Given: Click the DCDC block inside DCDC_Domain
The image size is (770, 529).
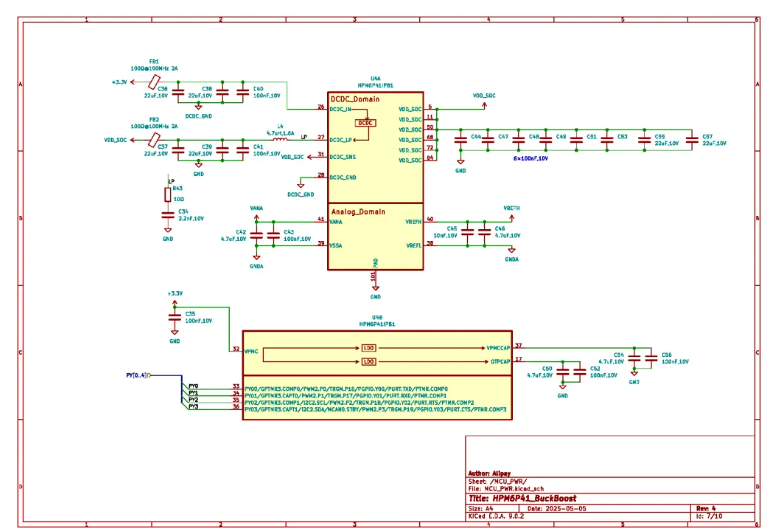Looking at the screenshot, I should 366,122.
